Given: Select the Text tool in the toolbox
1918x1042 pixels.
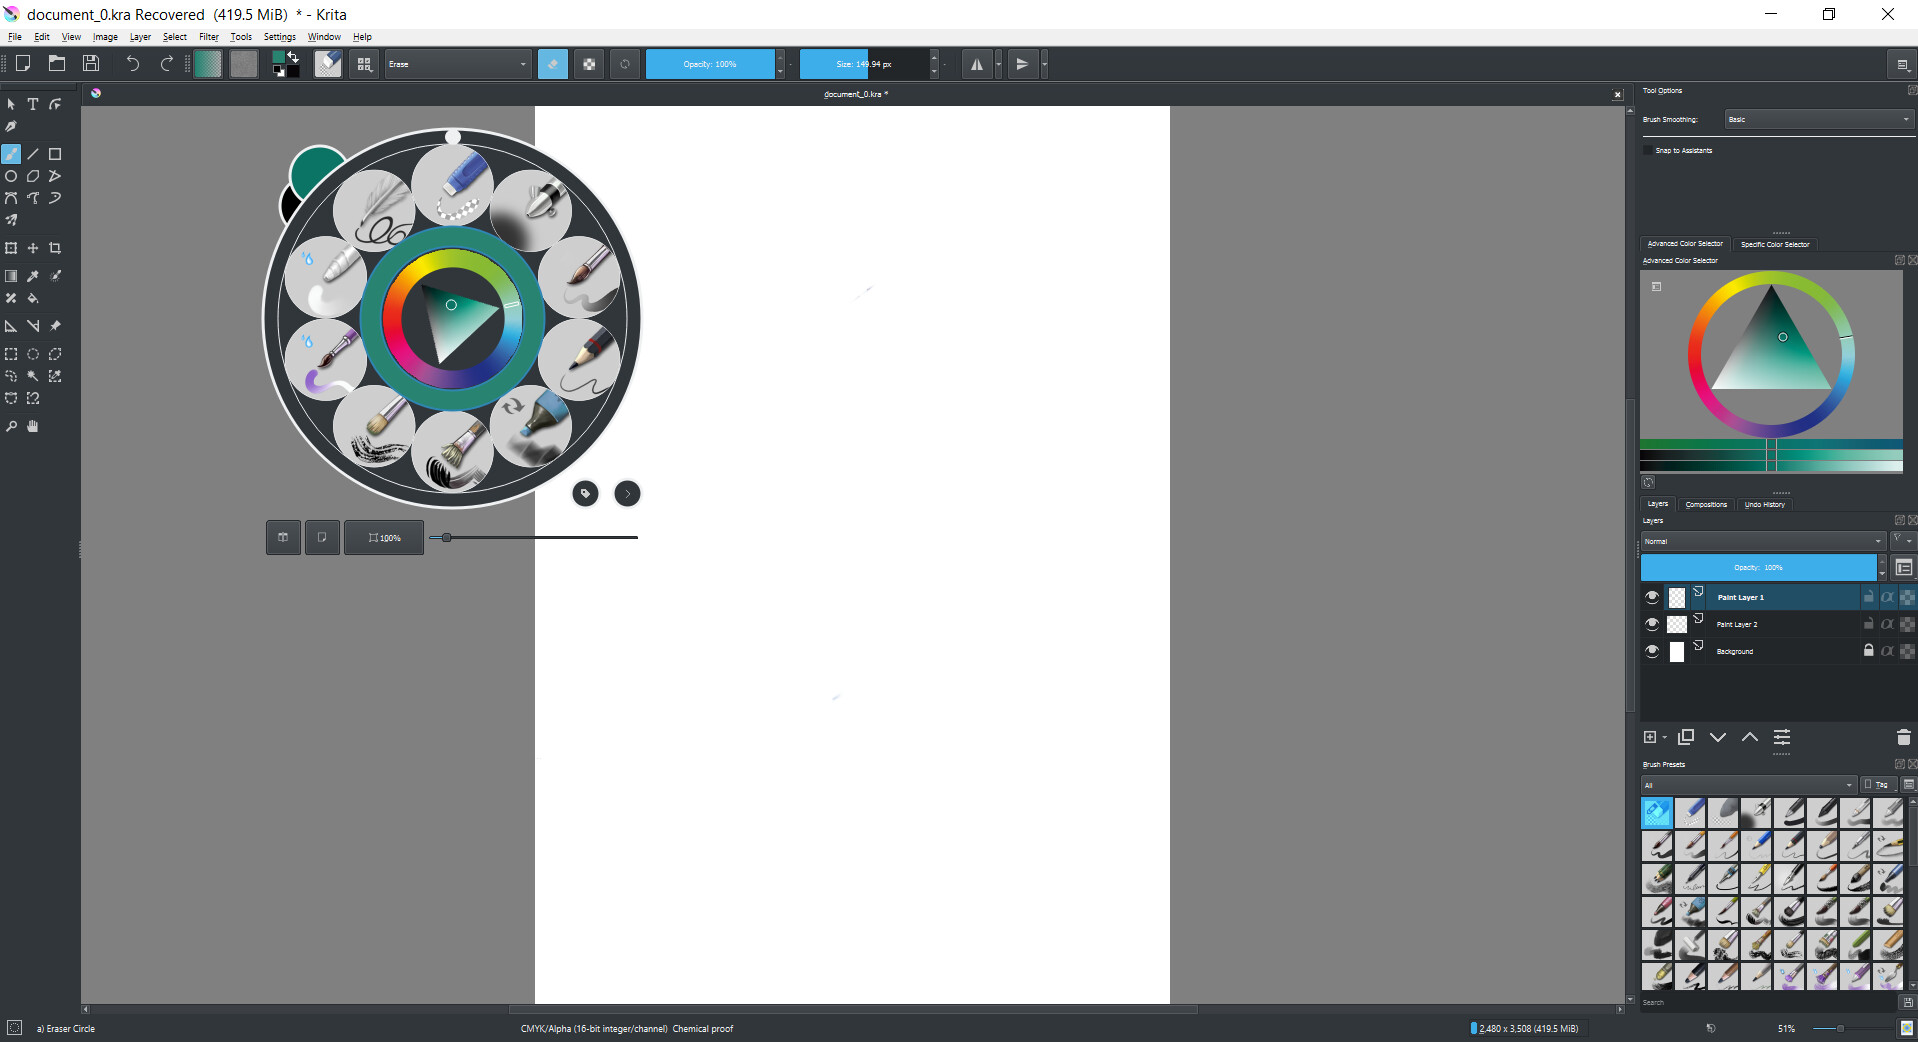Looking at the screenshot, I should click(33, 104).
